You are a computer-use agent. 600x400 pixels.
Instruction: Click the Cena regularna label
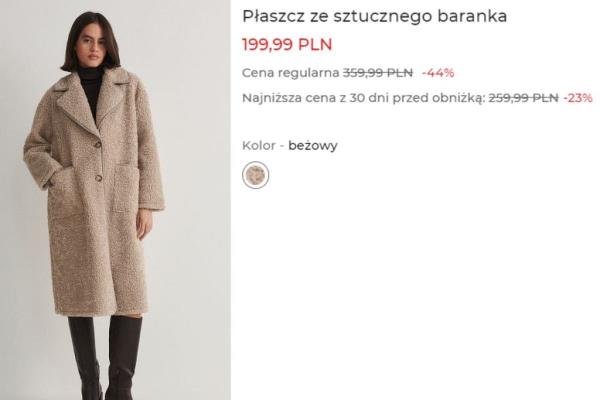point(291,73)
